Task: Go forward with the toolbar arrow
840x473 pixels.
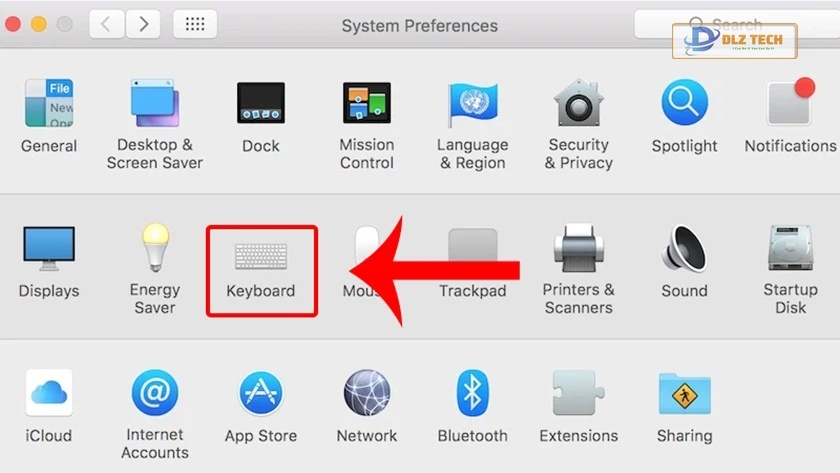Action: click(144, 24)
